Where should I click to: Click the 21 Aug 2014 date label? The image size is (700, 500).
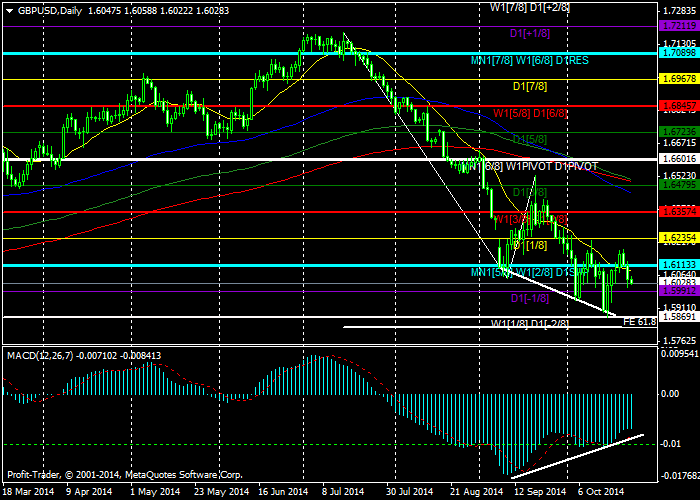click(475, 492)
